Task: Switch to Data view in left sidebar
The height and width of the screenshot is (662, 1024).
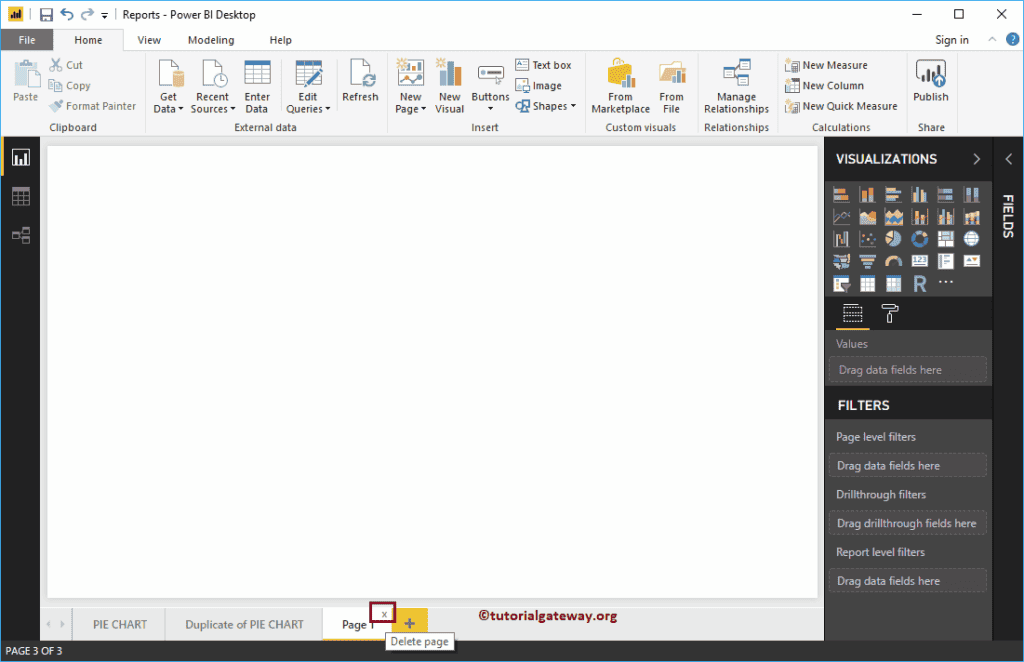Action: (22, 196)
